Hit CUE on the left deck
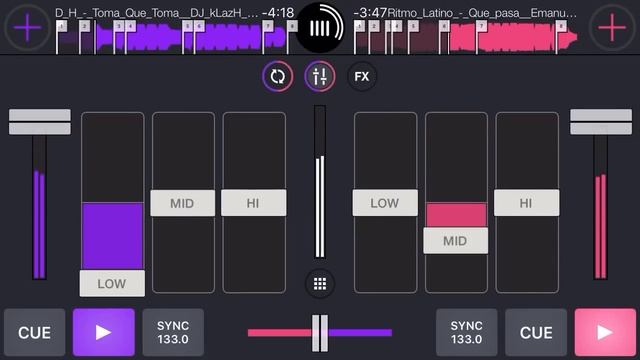The width and height of the screenshot is (640, 360). 35,332
